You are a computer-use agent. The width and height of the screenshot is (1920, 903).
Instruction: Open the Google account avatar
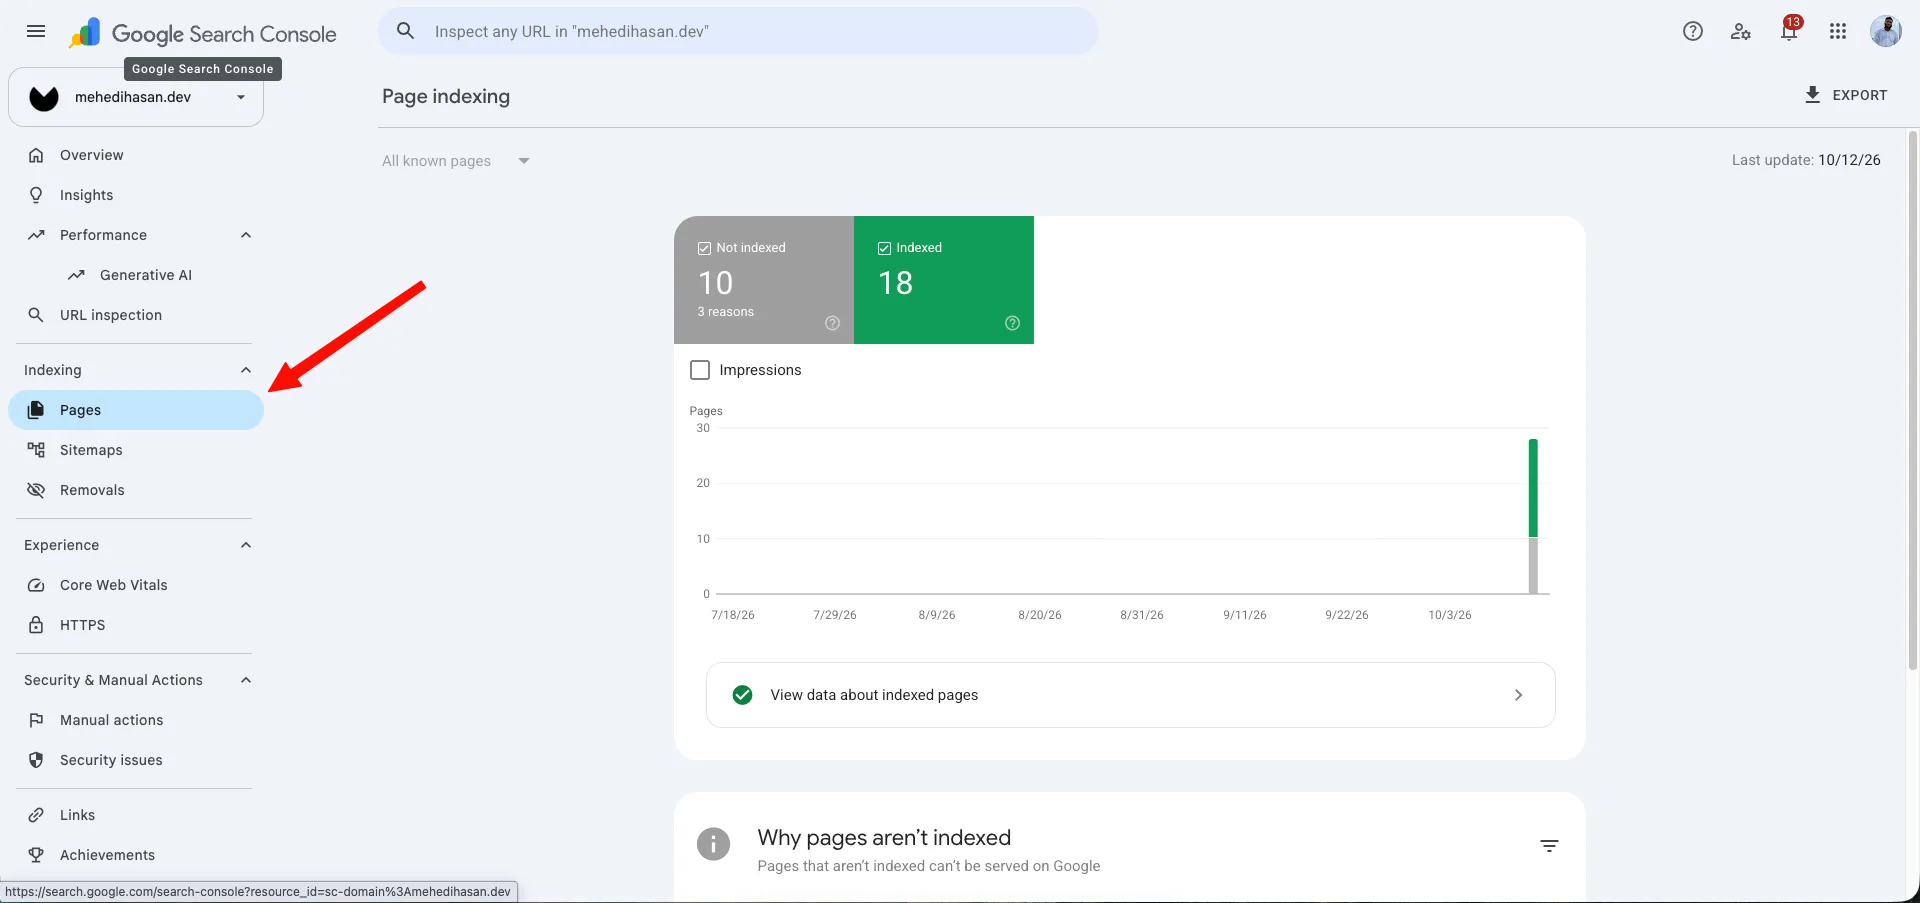point(1886,31)
